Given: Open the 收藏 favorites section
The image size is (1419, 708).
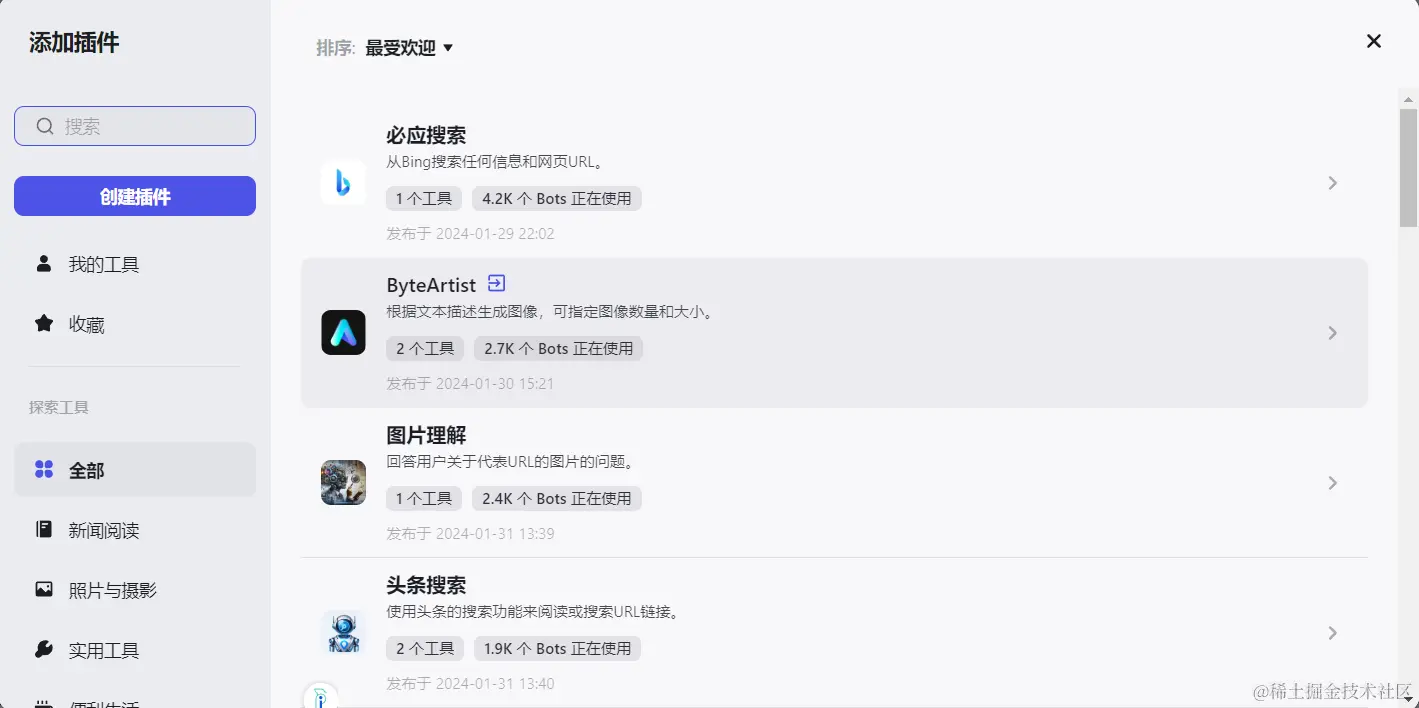Looking at the screenshot, I should pyautogui.click(x=86, y=325).
